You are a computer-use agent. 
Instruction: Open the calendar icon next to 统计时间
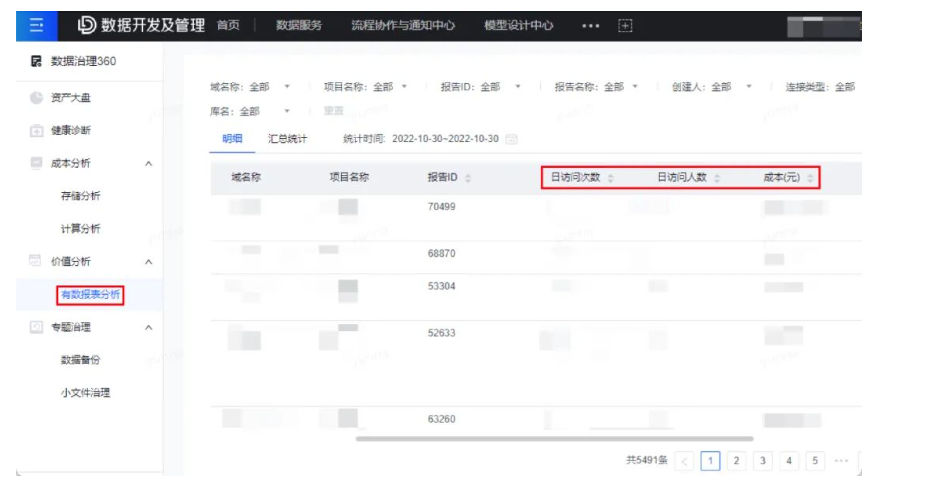pos(511,139)
